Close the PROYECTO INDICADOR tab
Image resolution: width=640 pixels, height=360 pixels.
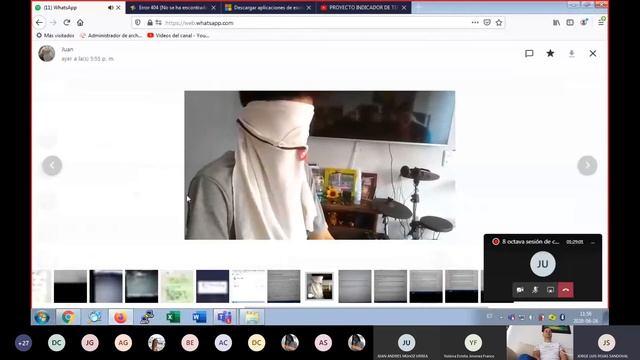(404, 7)
